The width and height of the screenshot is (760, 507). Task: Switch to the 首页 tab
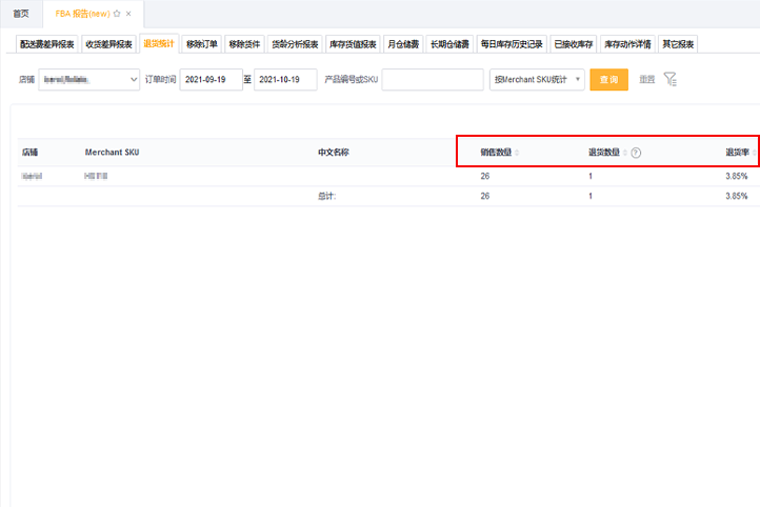(21, 14)
